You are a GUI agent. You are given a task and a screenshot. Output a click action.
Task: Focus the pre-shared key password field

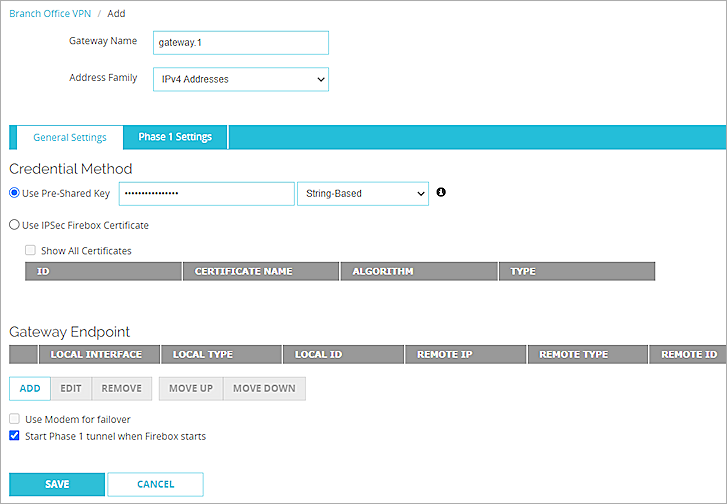tap(206, 194)
